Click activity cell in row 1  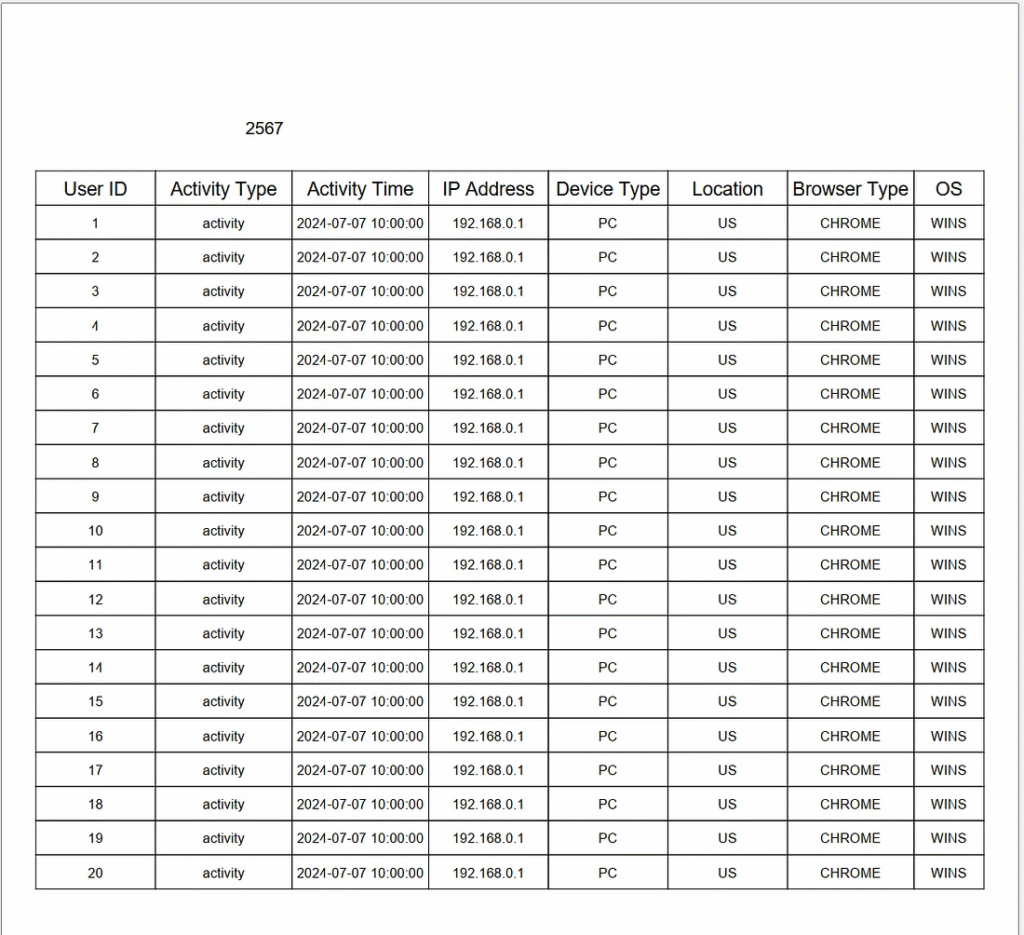tap(223, 223)
